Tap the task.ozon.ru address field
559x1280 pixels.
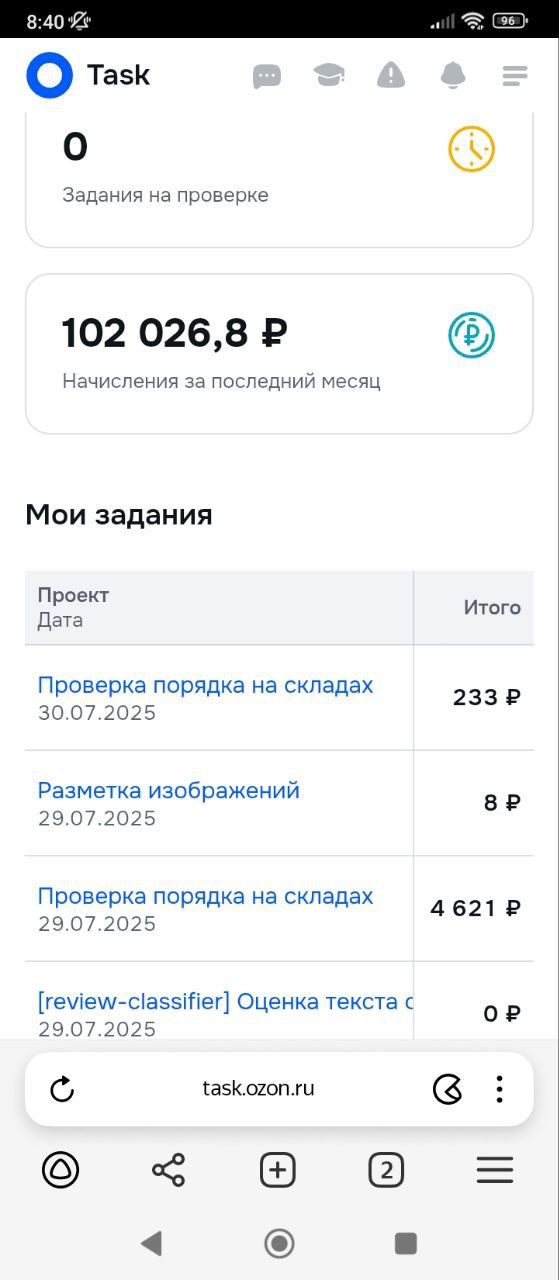(258, 1089)
